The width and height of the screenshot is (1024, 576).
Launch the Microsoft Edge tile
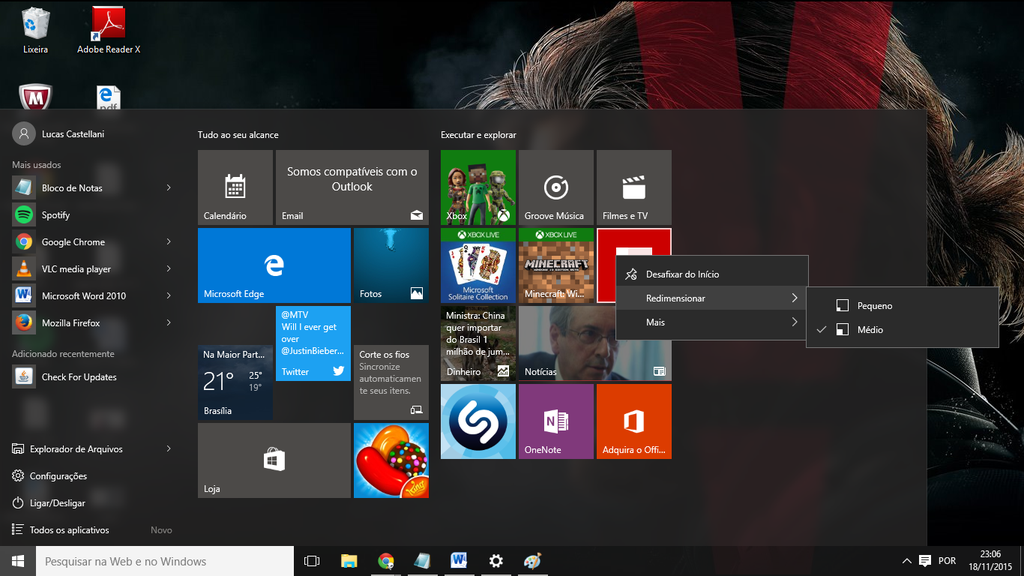[x=274, y=265]
